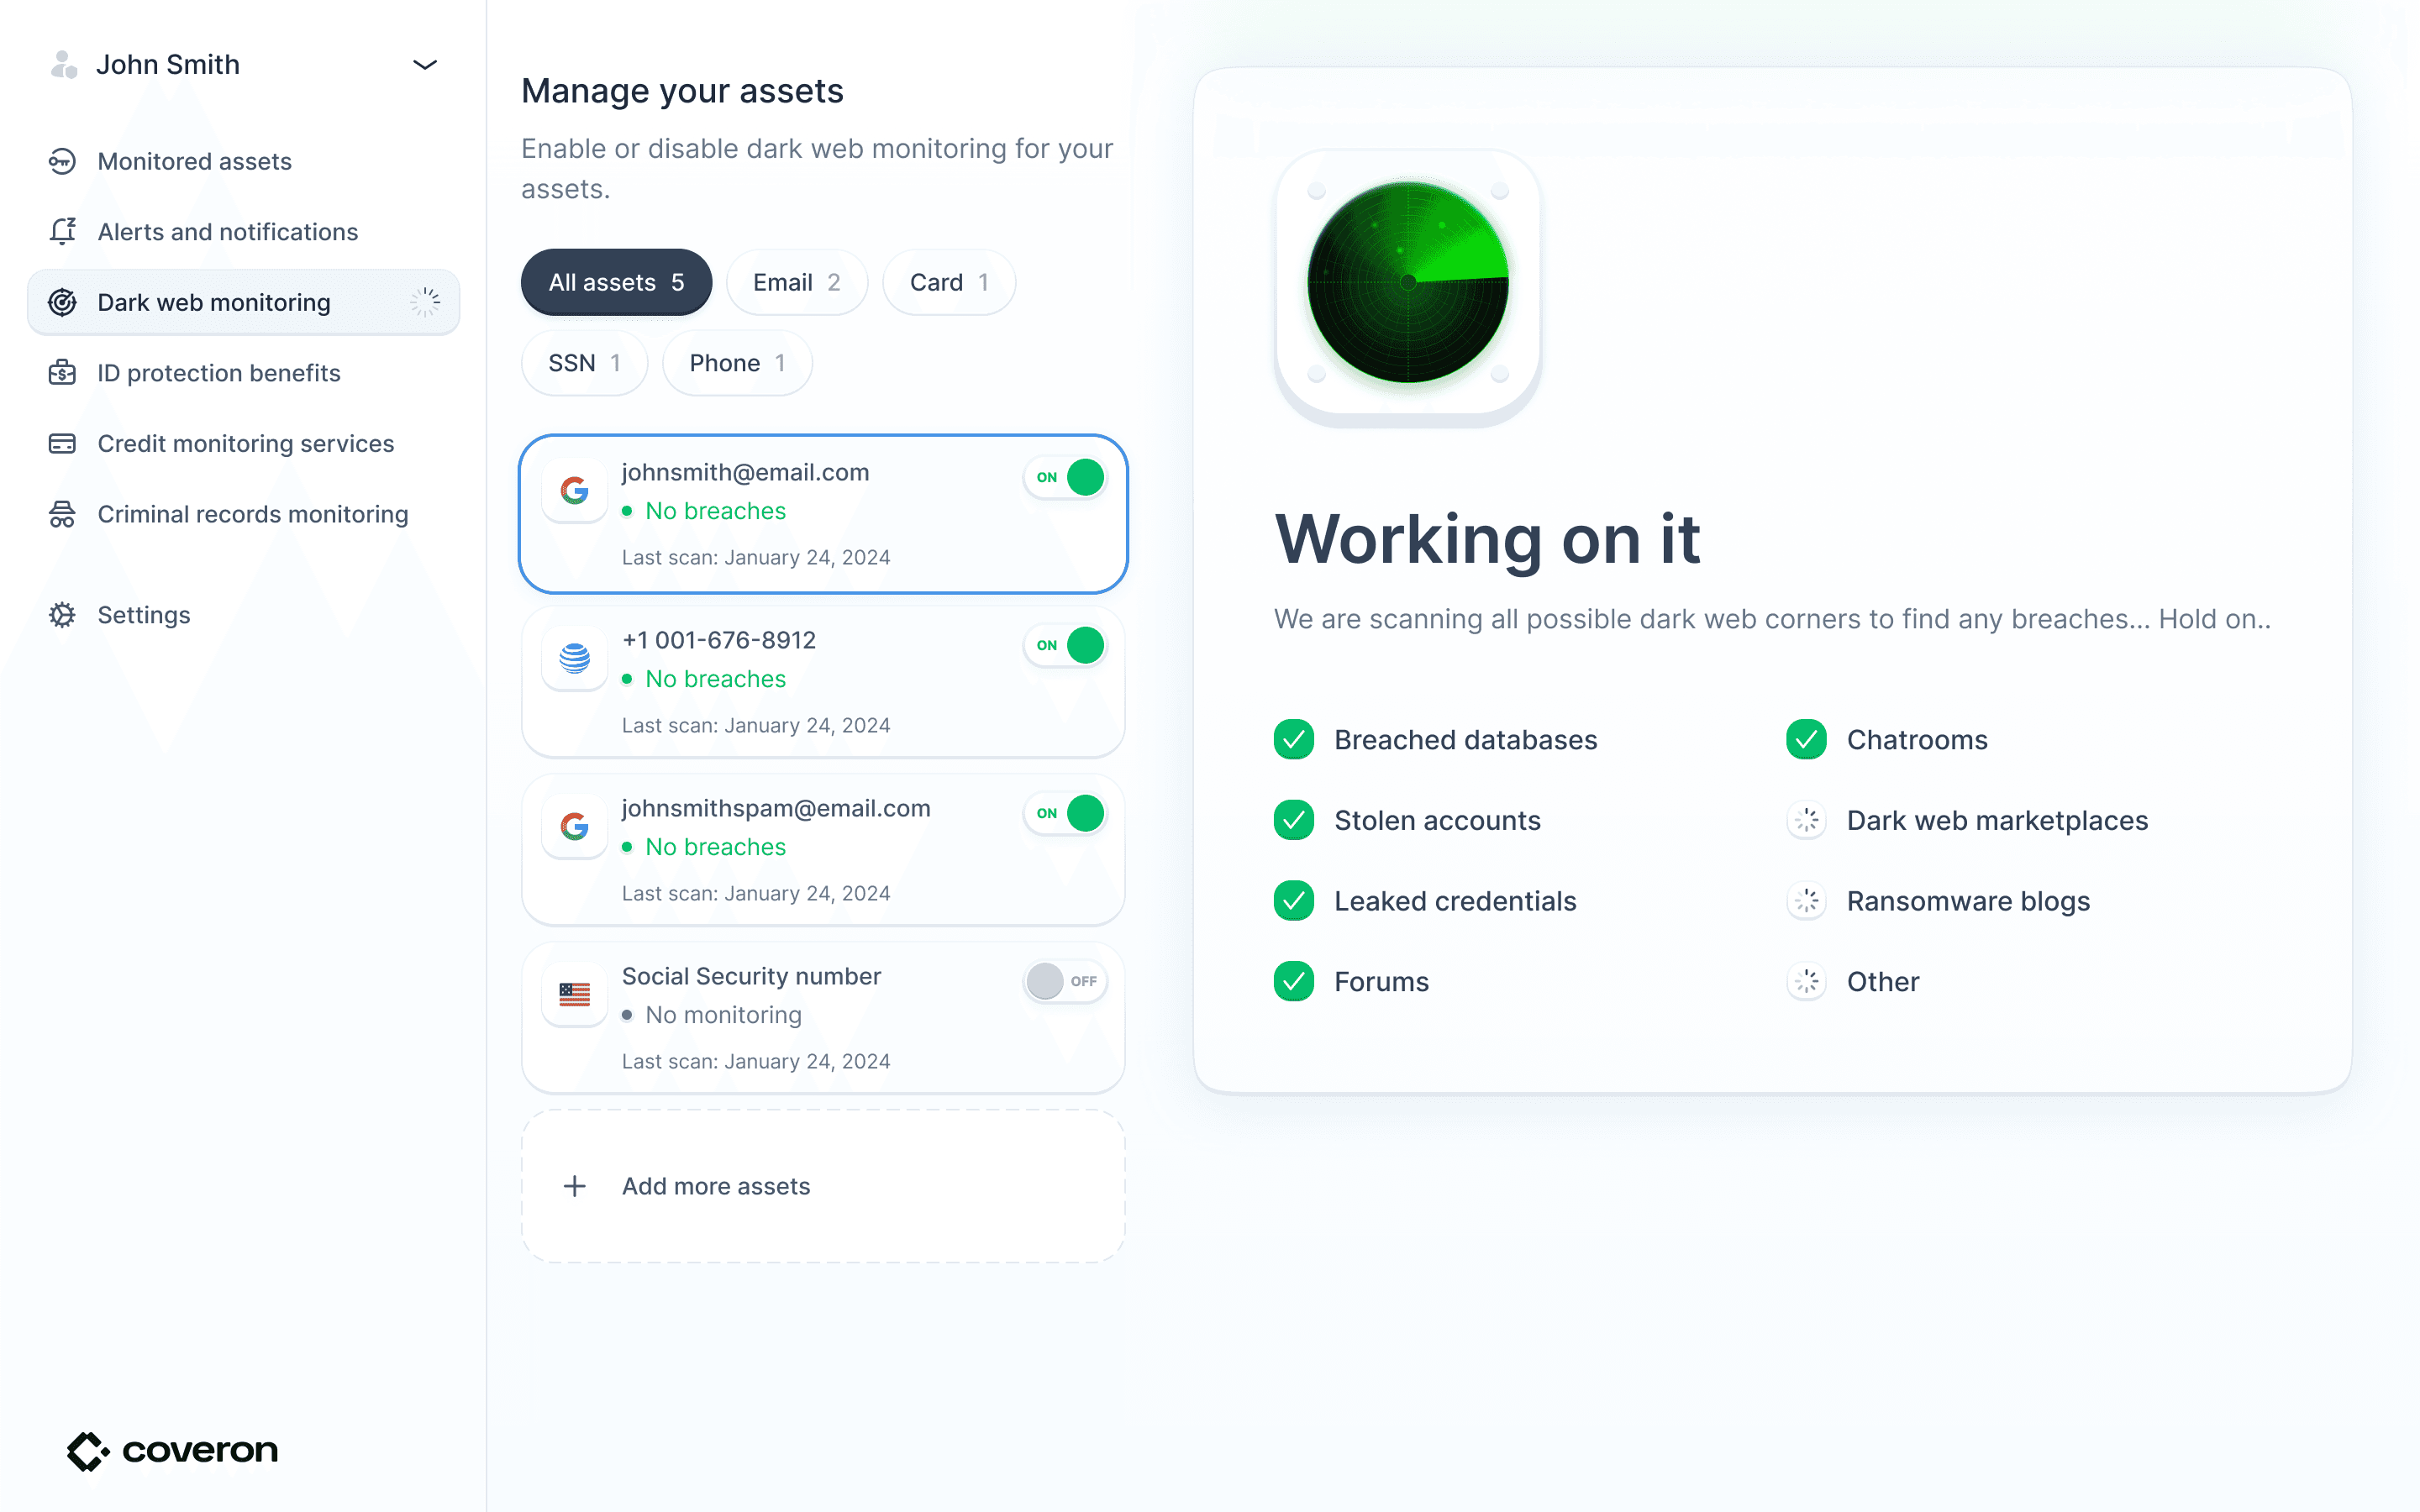Select Dark web monitoring menu item
2420x1512 pixels.
click(243, 302)
